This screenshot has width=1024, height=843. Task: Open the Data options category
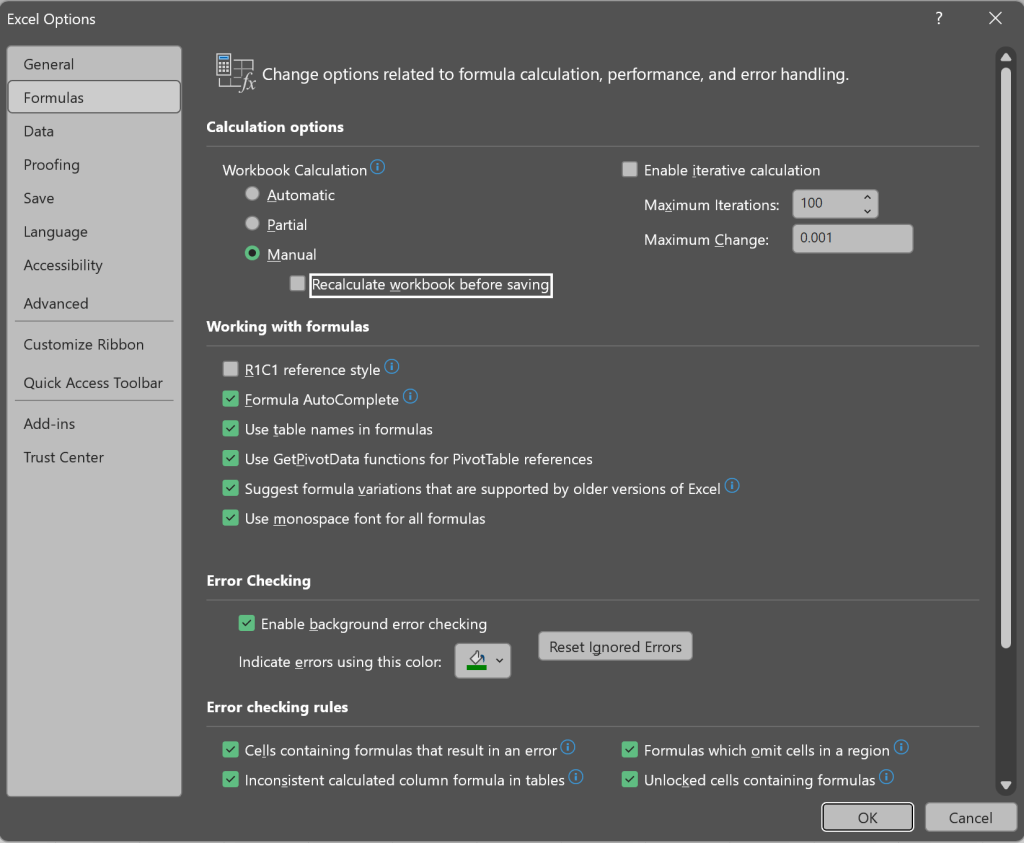(94, 131)
